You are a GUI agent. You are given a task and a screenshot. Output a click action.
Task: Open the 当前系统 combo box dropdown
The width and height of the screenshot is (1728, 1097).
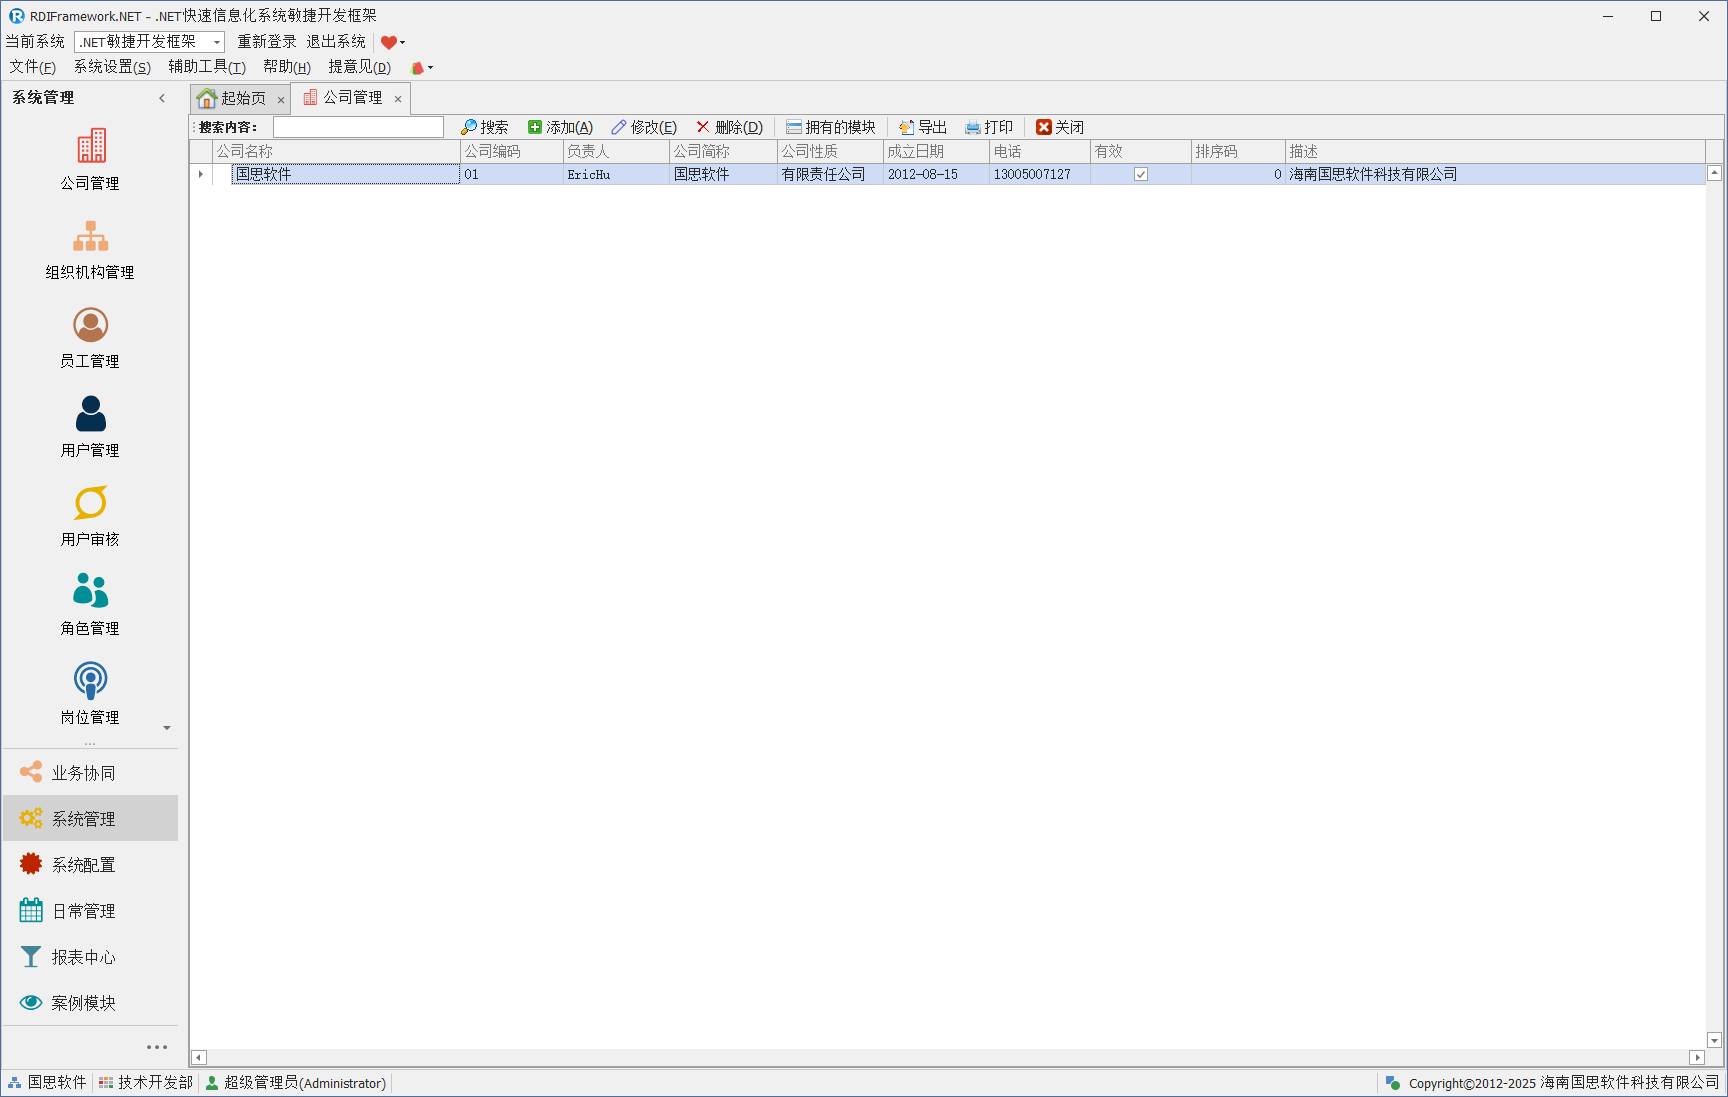pos(216,42)
